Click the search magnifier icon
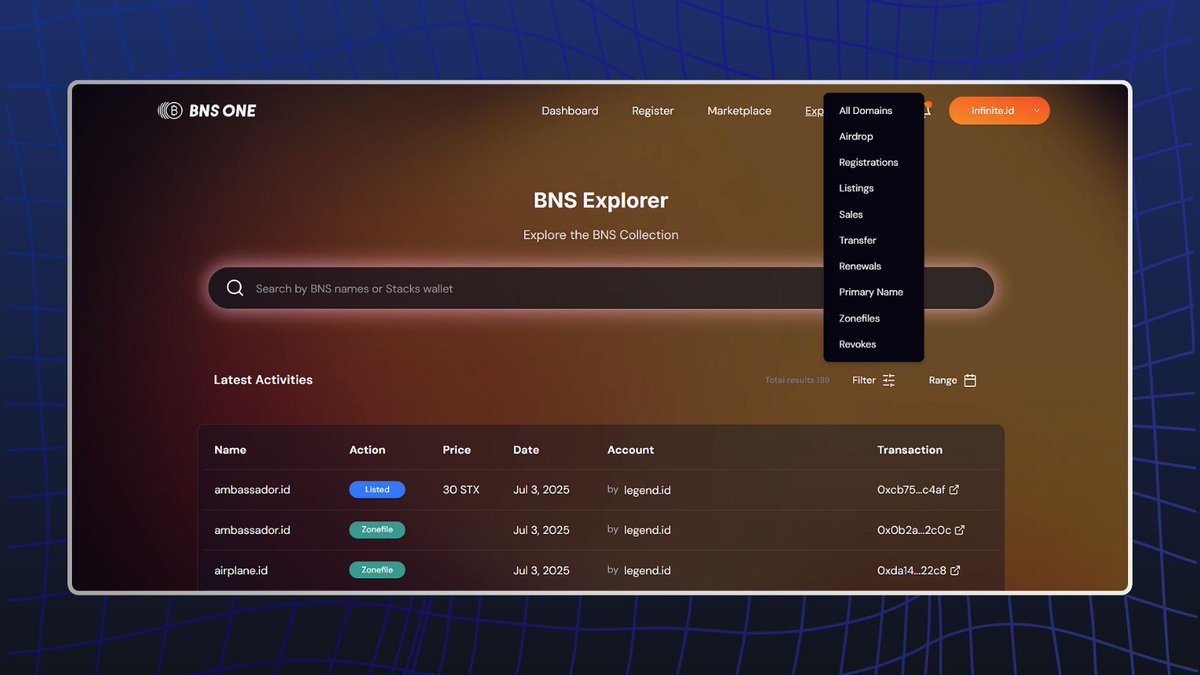Screen dimensions: 1200x675 (235, 288)
